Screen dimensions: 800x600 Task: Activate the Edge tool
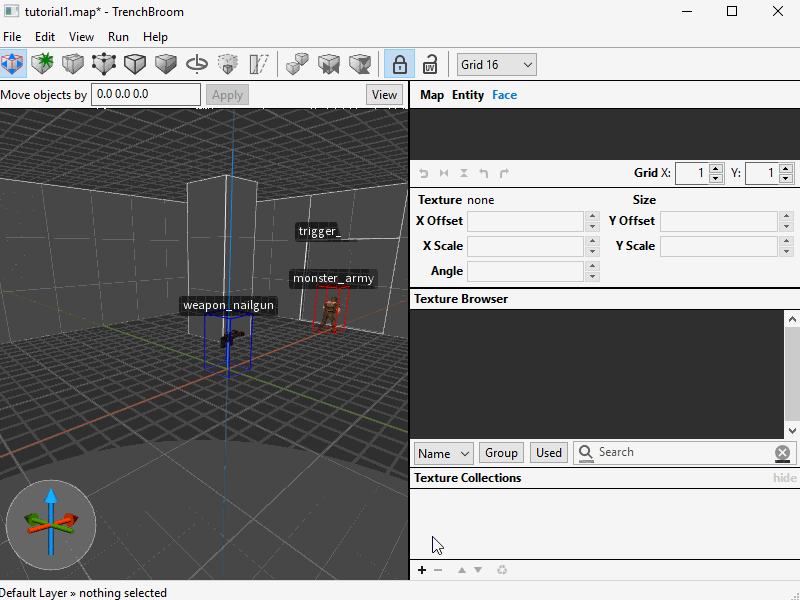click(x=135, y=64)
